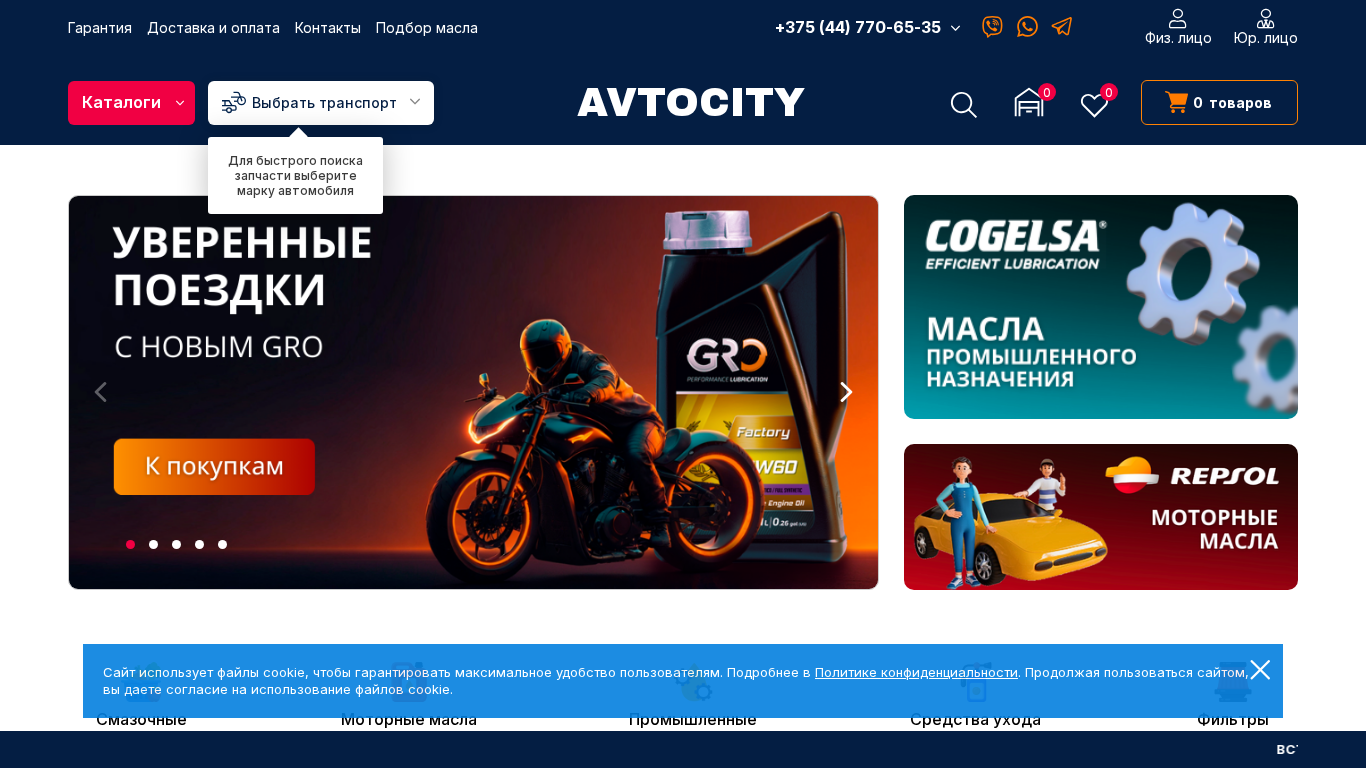Click the К покупкам banner button
This screenshot has height=768, width=1366.
coord(214,466)
